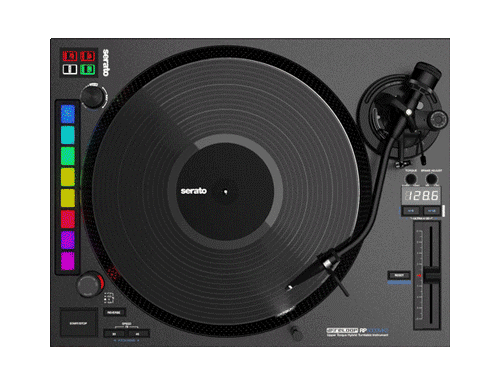
Task: Click the Brake Adjust knob
Action: [x=431, y=179]
